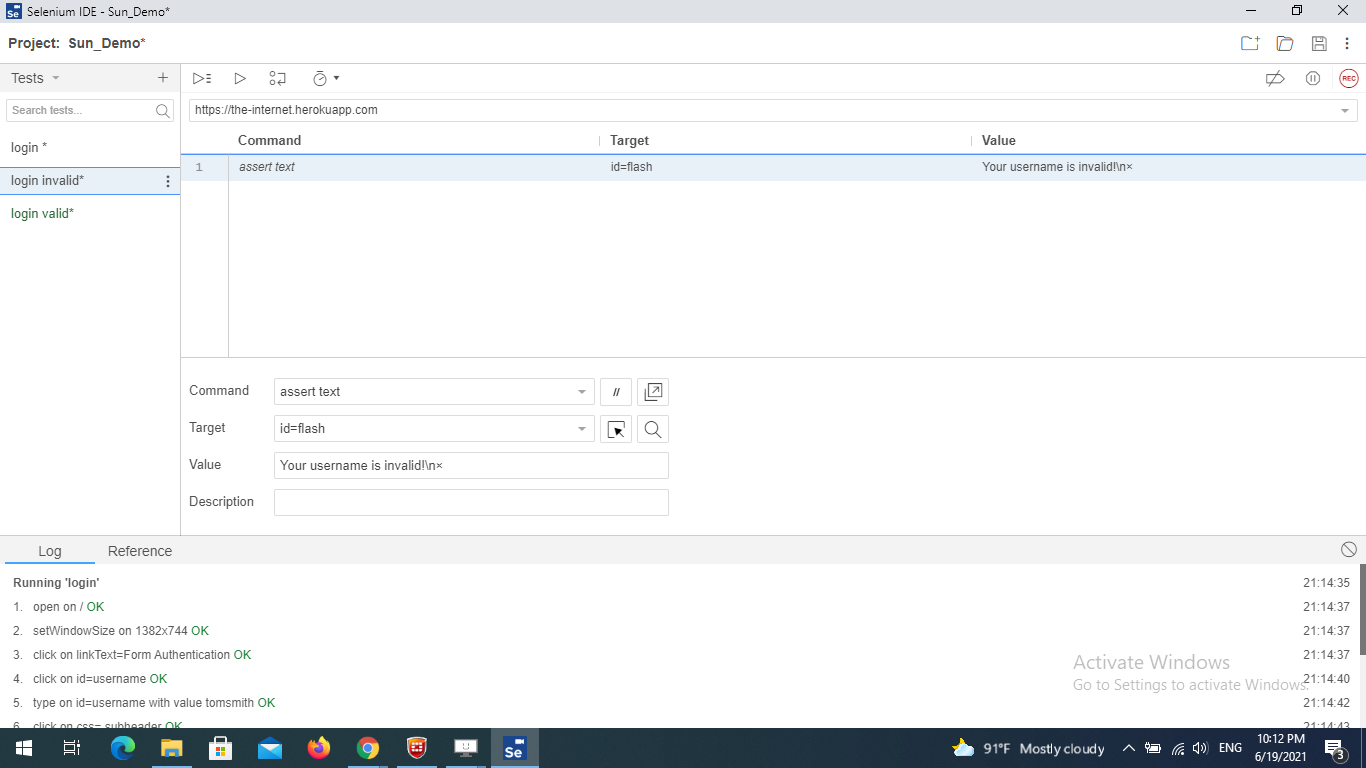This screenshot has height=768, width=1366.
Task: Open the Windows Start menu
Action: point(23,748)
